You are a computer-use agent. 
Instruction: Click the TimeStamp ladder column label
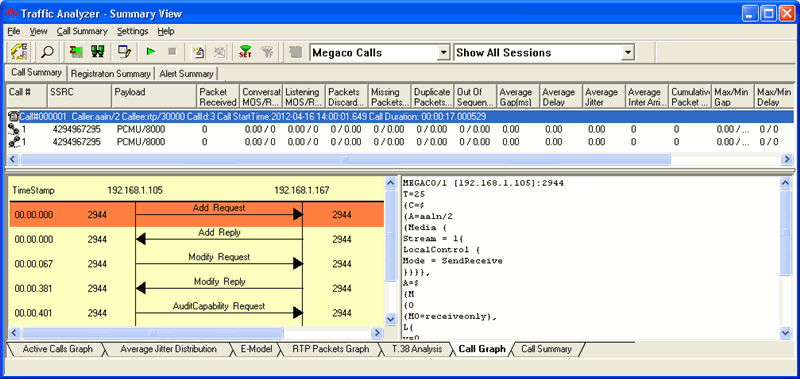click(x=33, y=190)
